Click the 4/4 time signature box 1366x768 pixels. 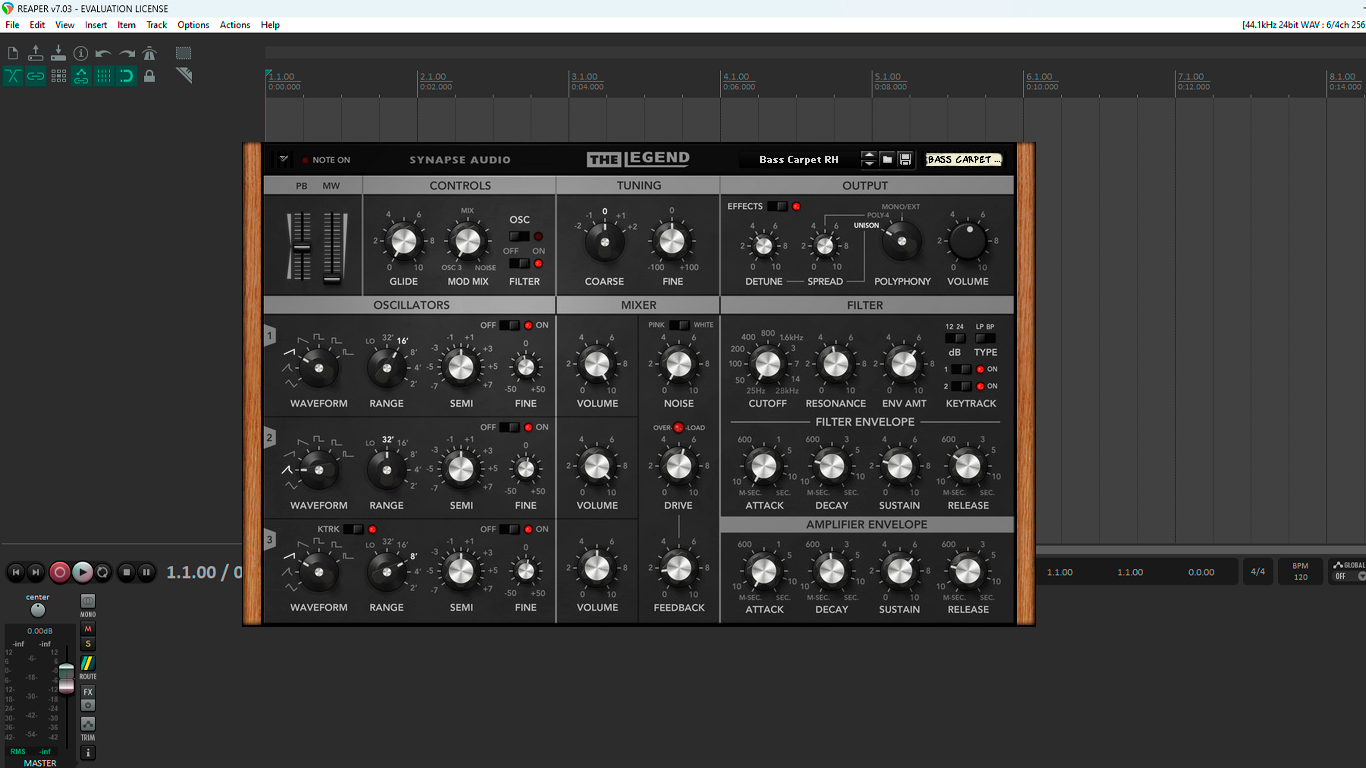tap(1258, 572)
